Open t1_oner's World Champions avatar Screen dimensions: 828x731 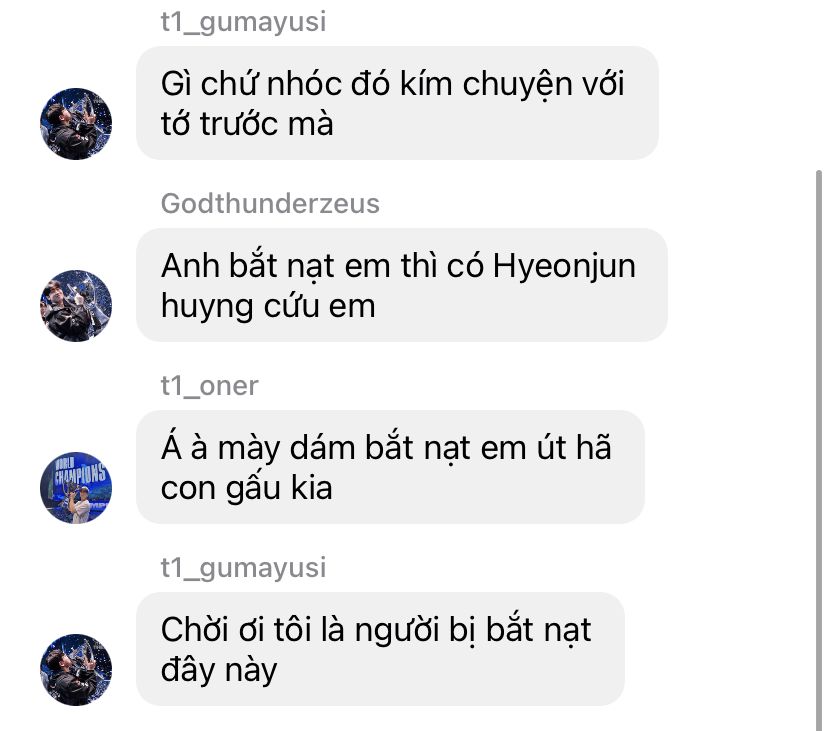click(x=76, y=488)
